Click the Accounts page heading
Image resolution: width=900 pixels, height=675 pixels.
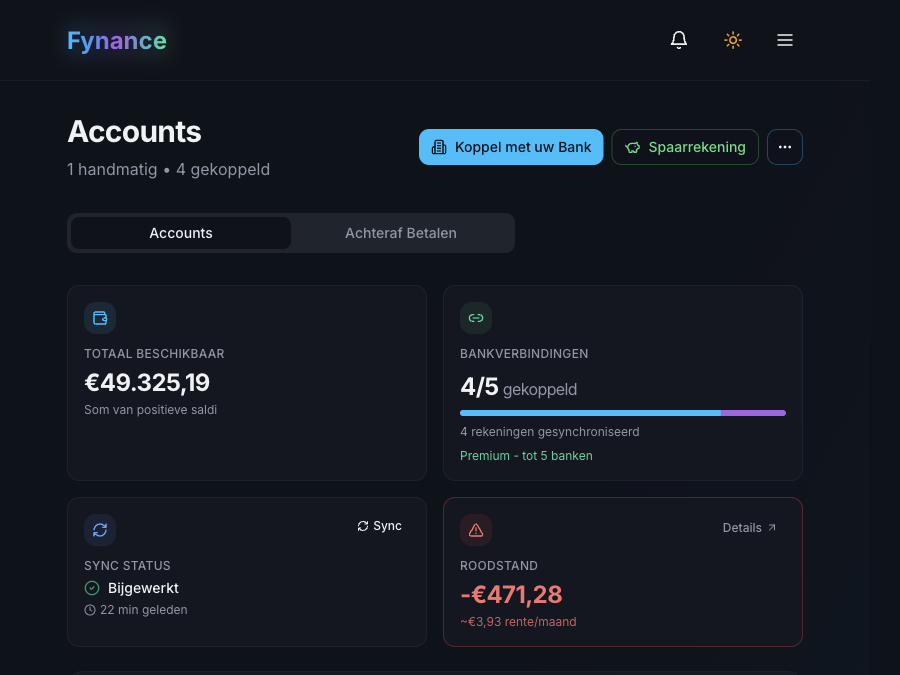coord(134,131)
